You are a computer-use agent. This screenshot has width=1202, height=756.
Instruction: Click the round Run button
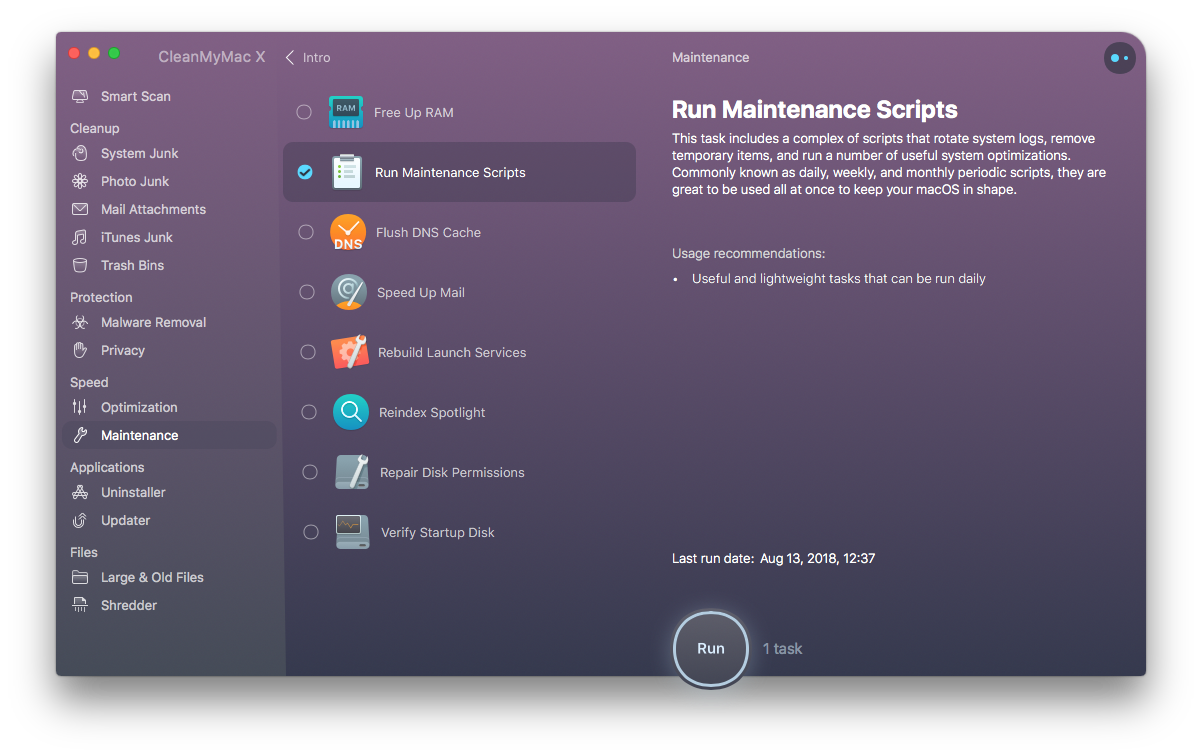(711, 648)
